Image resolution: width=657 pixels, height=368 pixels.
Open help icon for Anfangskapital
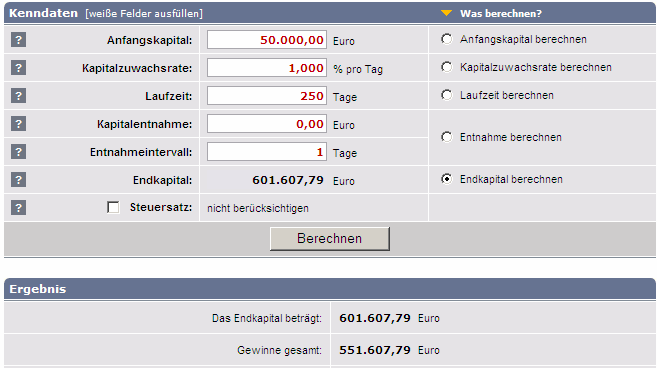[x=18, y=40]
